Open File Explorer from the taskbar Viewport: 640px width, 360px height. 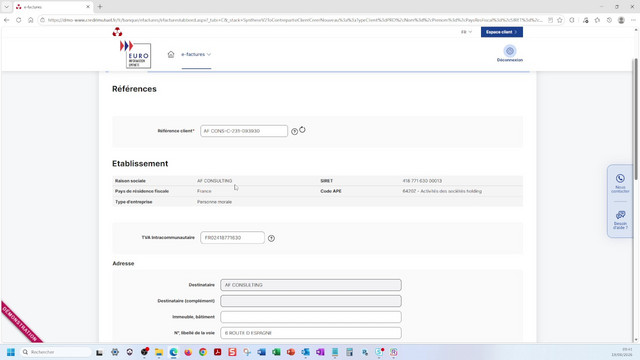(x=159, y=352)
